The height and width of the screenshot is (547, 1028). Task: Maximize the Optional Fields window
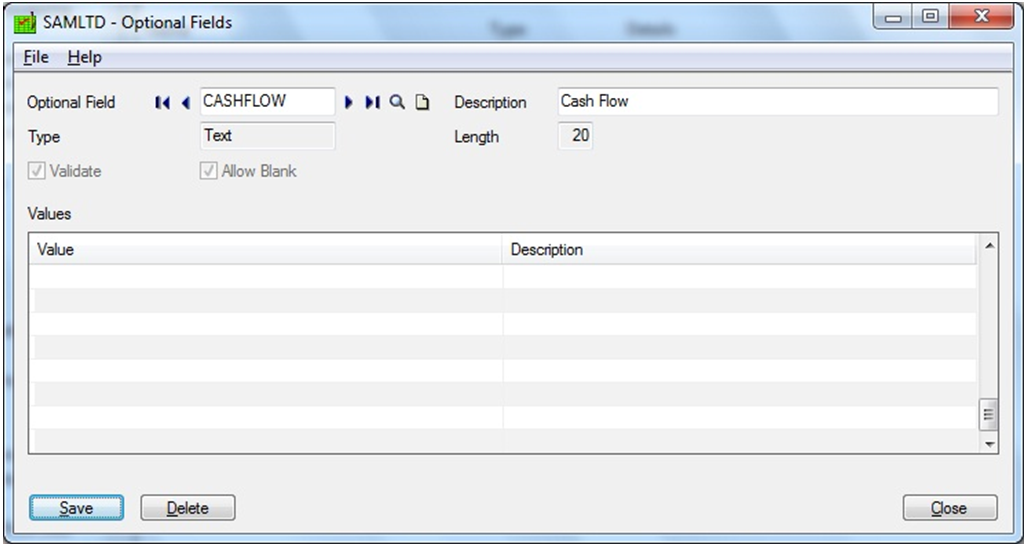click(929, 17)
